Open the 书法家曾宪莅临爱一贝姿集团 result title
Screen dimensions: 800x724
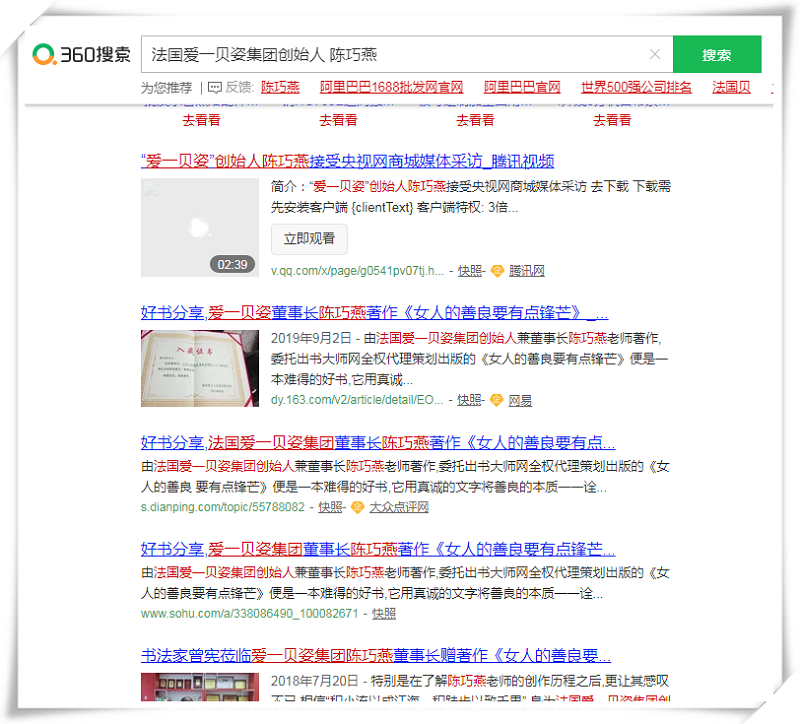[375, 656]
